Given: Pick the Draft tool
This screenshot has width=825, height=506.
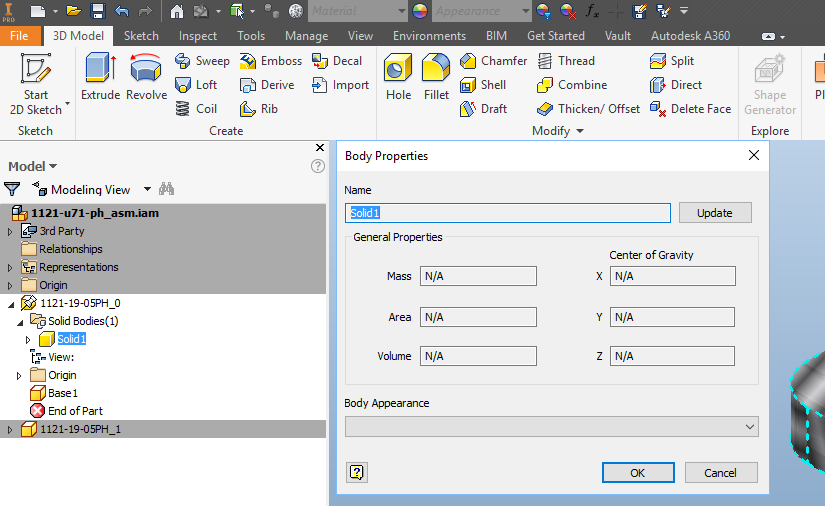Looking at the screenshot, I should (483, 109).
